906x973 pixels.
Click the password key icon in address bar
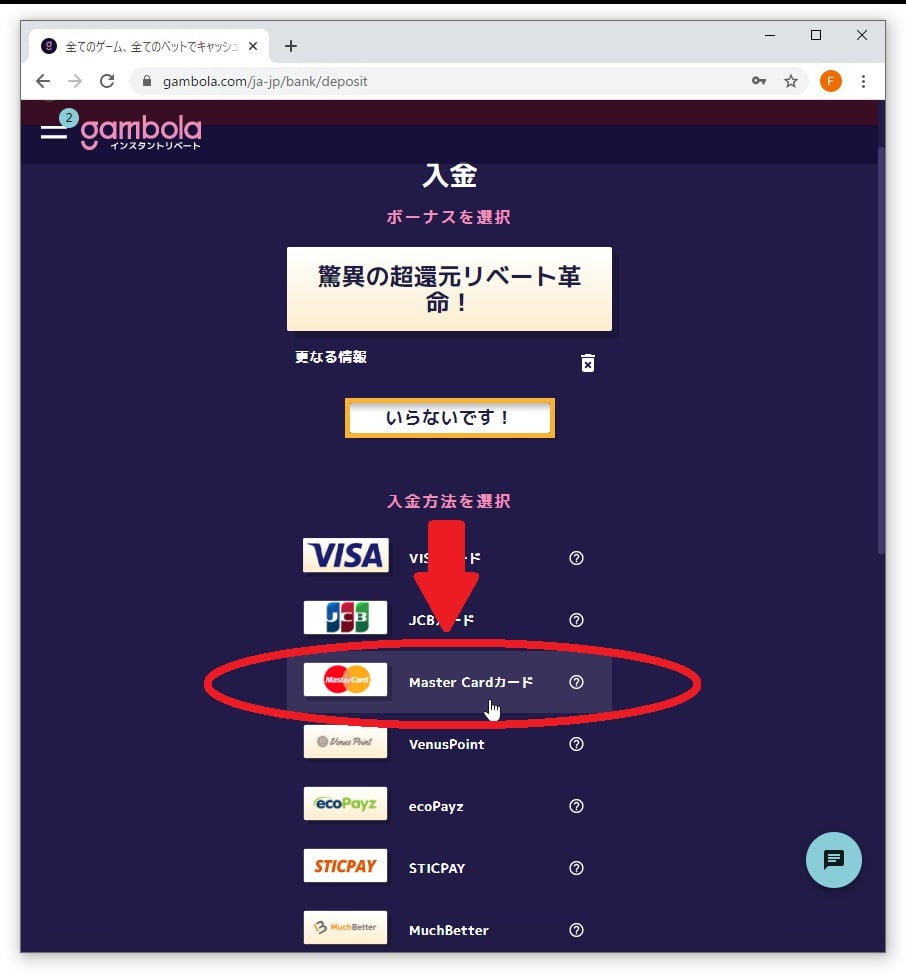click(758, 81)
